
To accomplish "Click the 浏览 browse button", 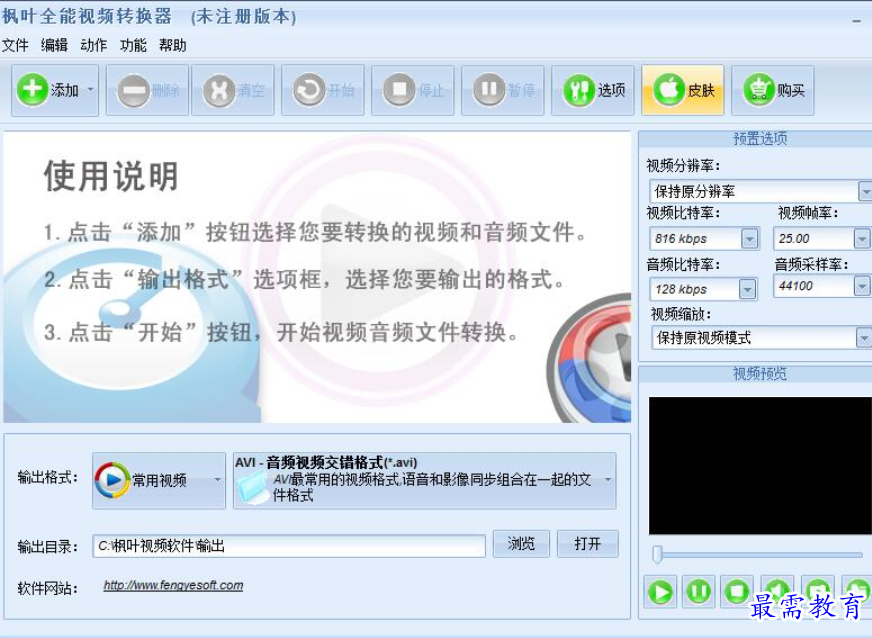I will point(521,544).
